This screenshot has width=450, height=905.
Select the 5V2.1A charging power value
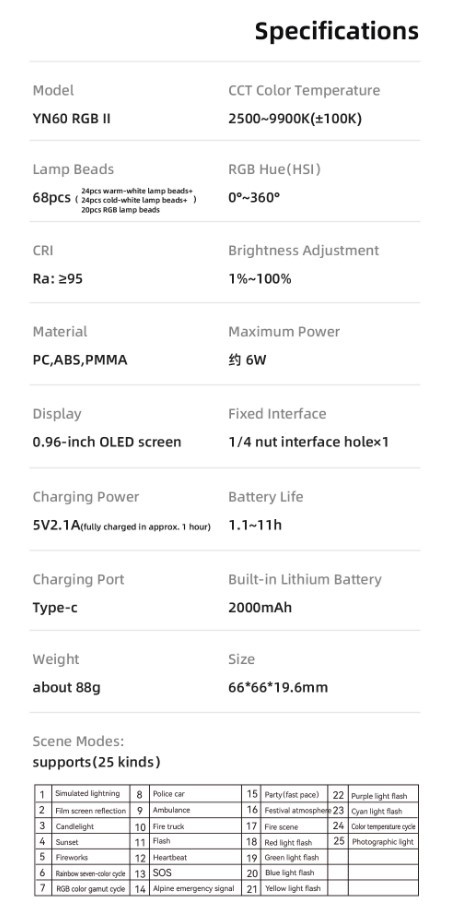[x=56, y=525]
